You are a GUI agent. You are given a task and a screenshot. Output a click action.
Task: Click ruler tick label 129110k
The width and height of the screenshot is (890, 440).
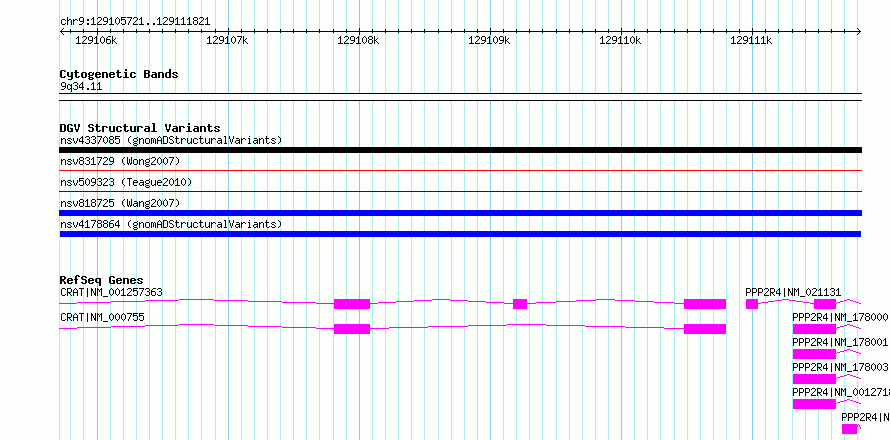[x=620, y=40]
